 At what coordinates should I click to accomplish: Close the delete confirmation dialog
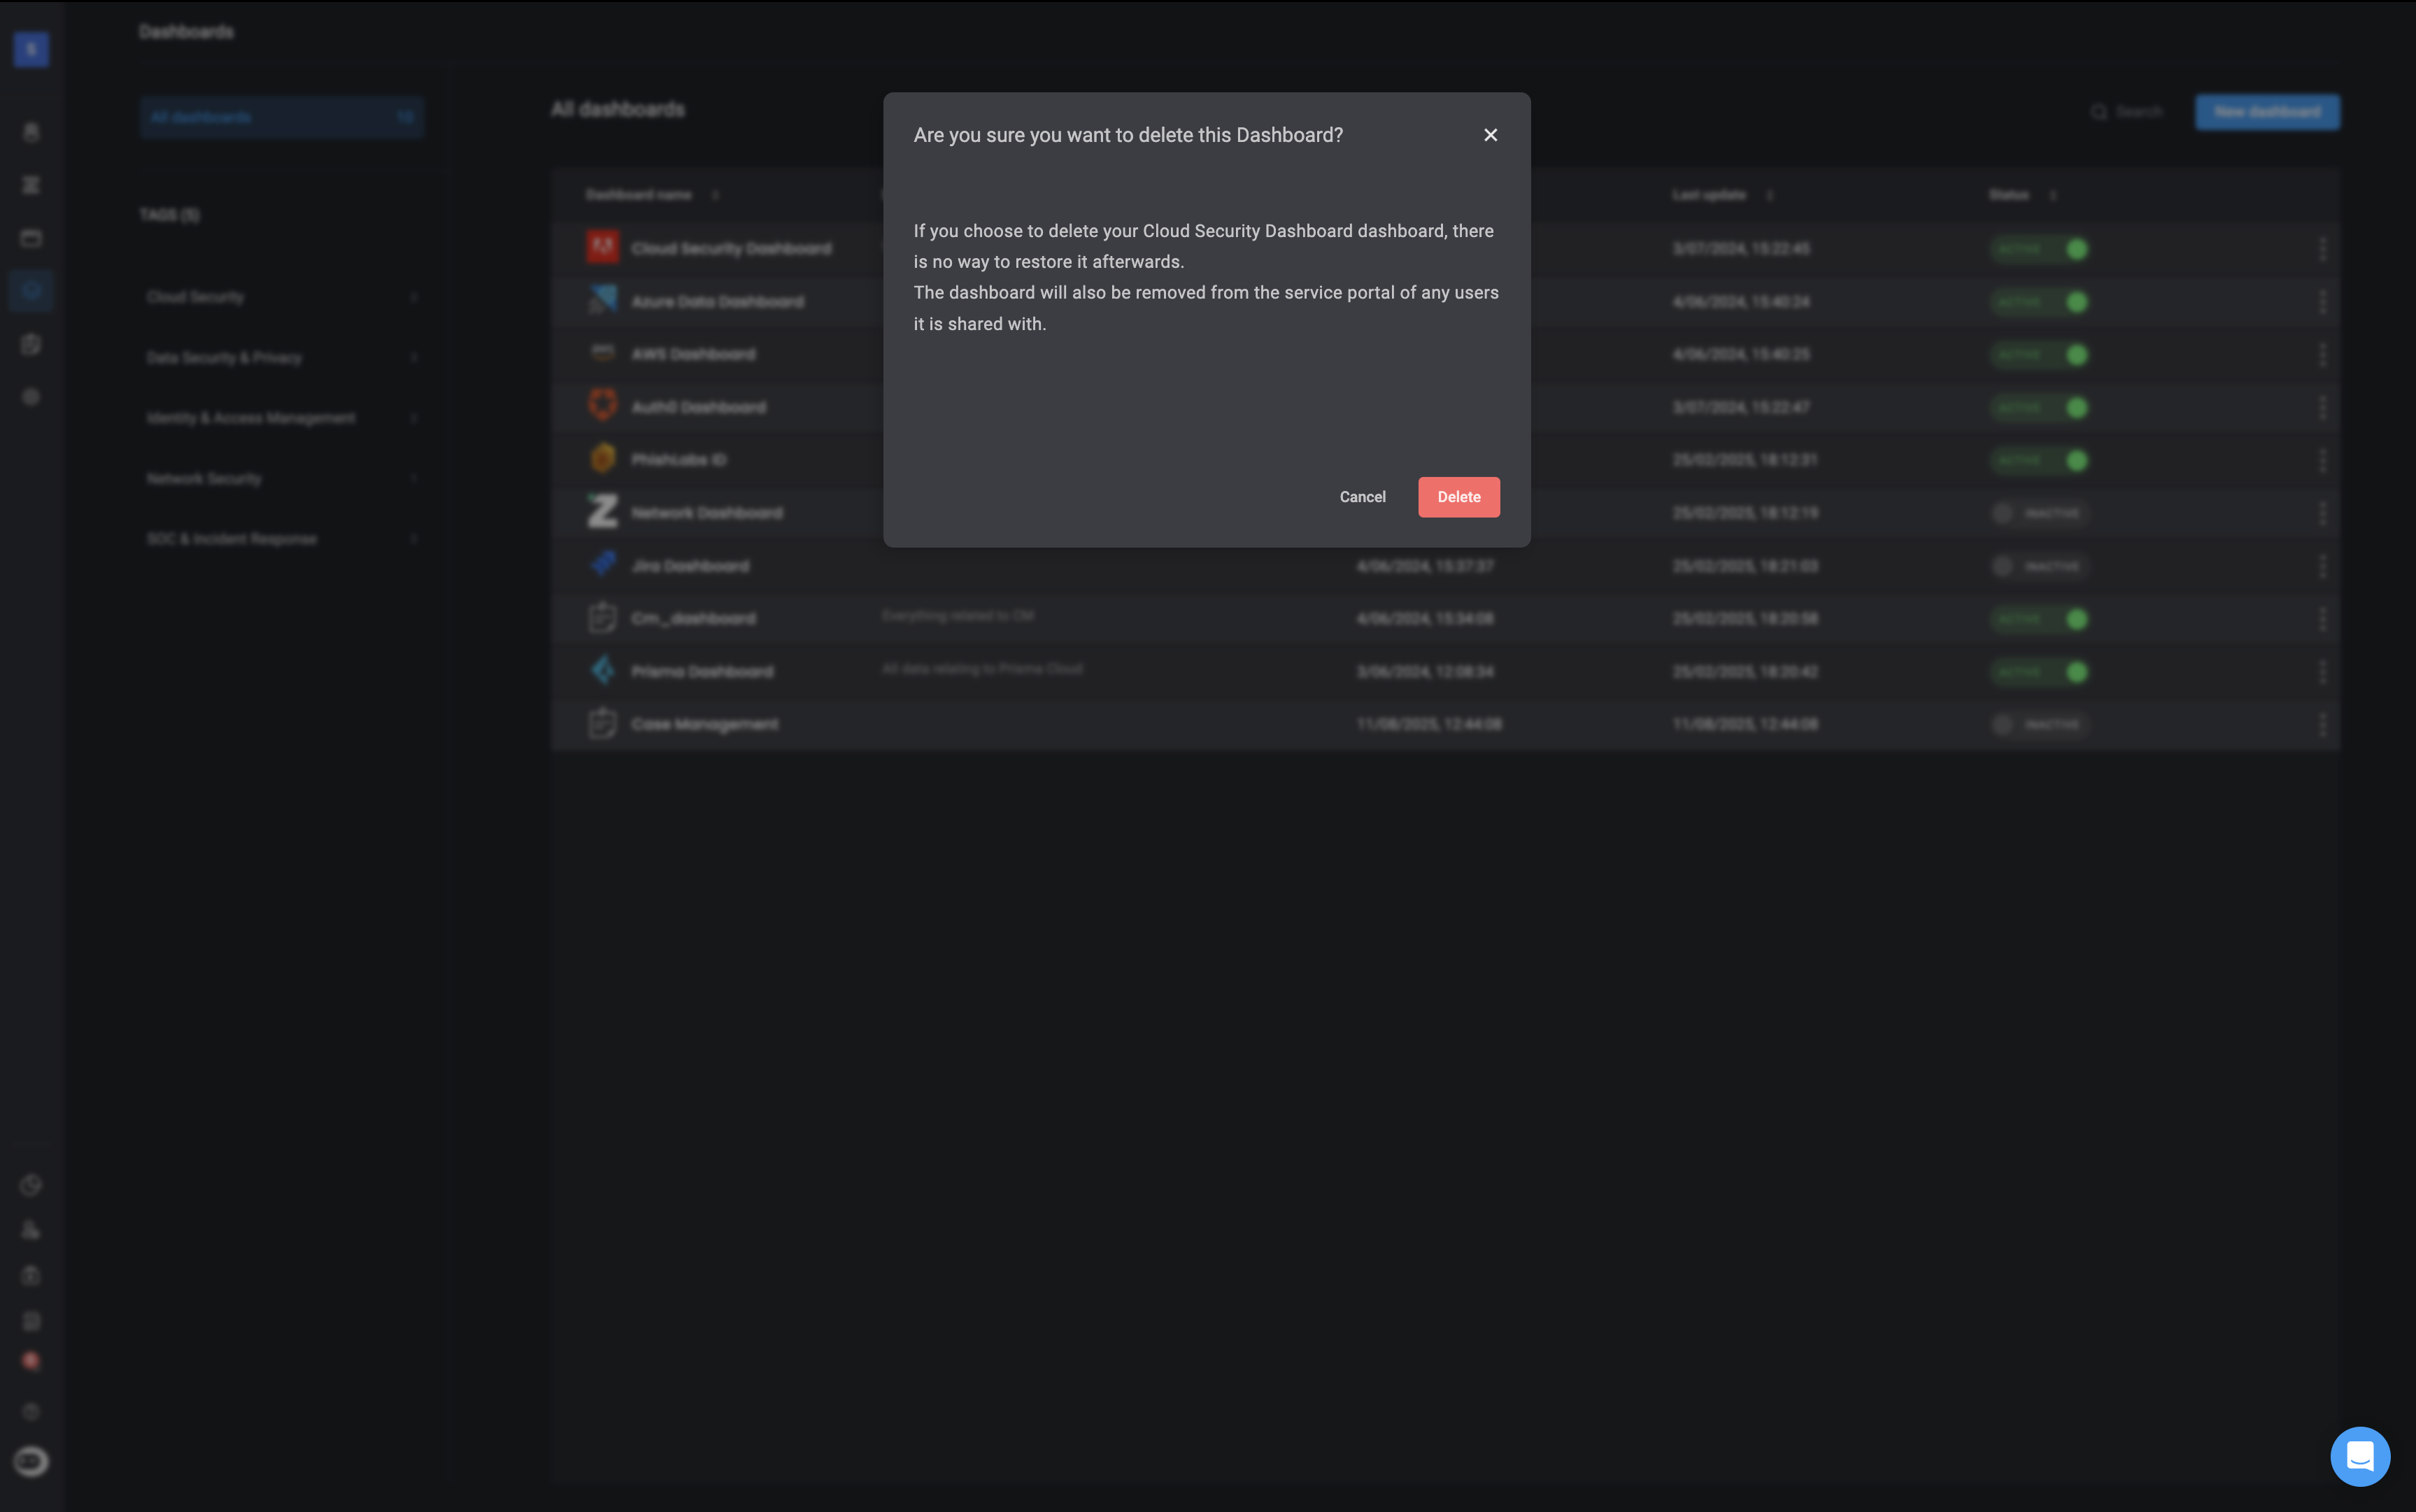[1490, 135]
